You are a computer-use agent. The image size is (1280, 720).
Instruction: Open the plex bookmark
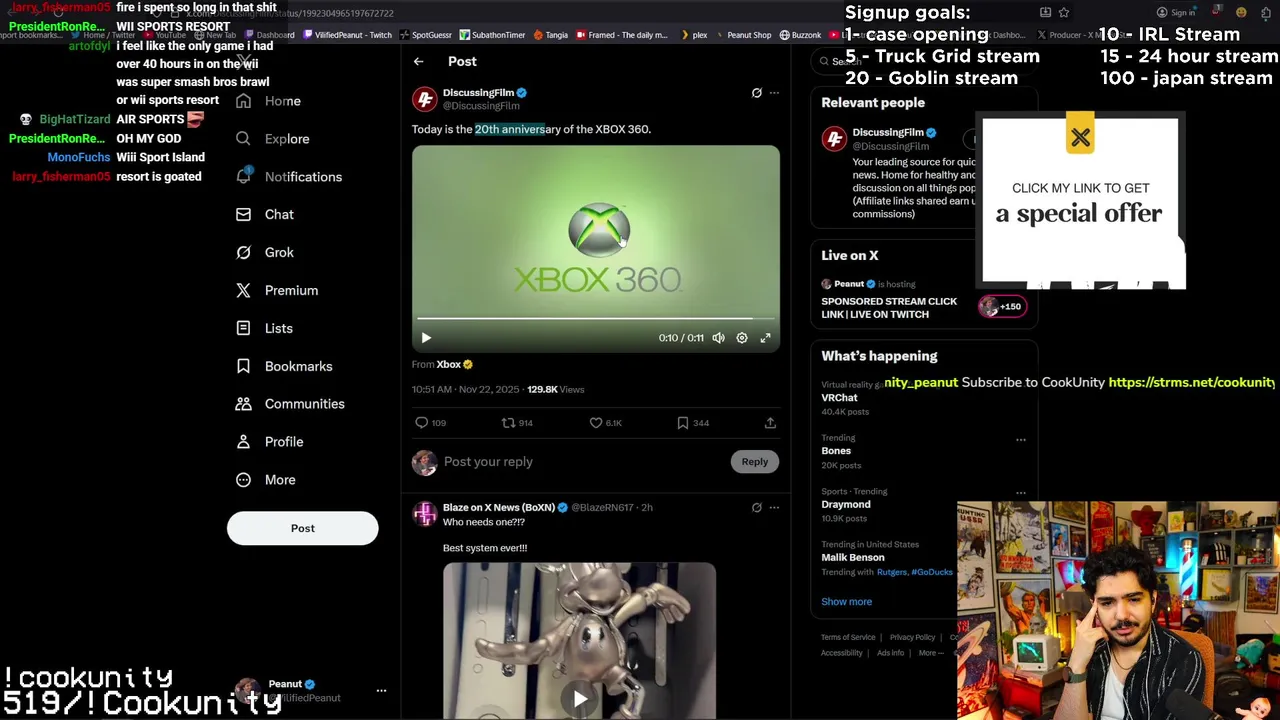click(x=693, y=35)
